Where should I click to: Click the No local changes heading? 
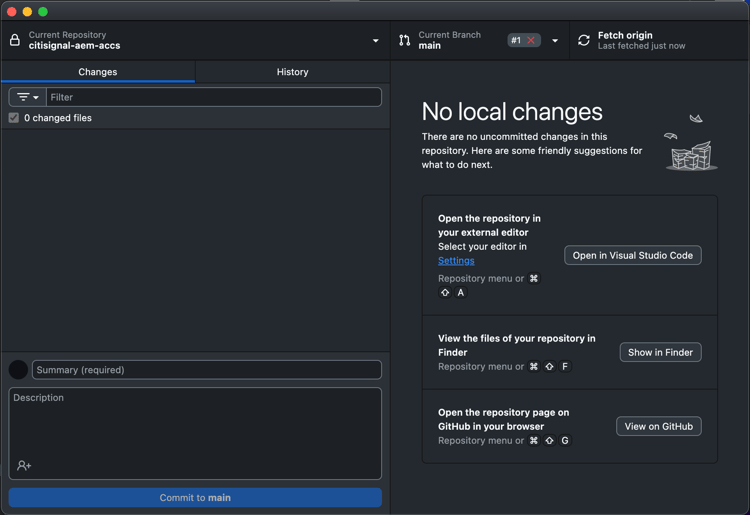(x=512, y=111)
